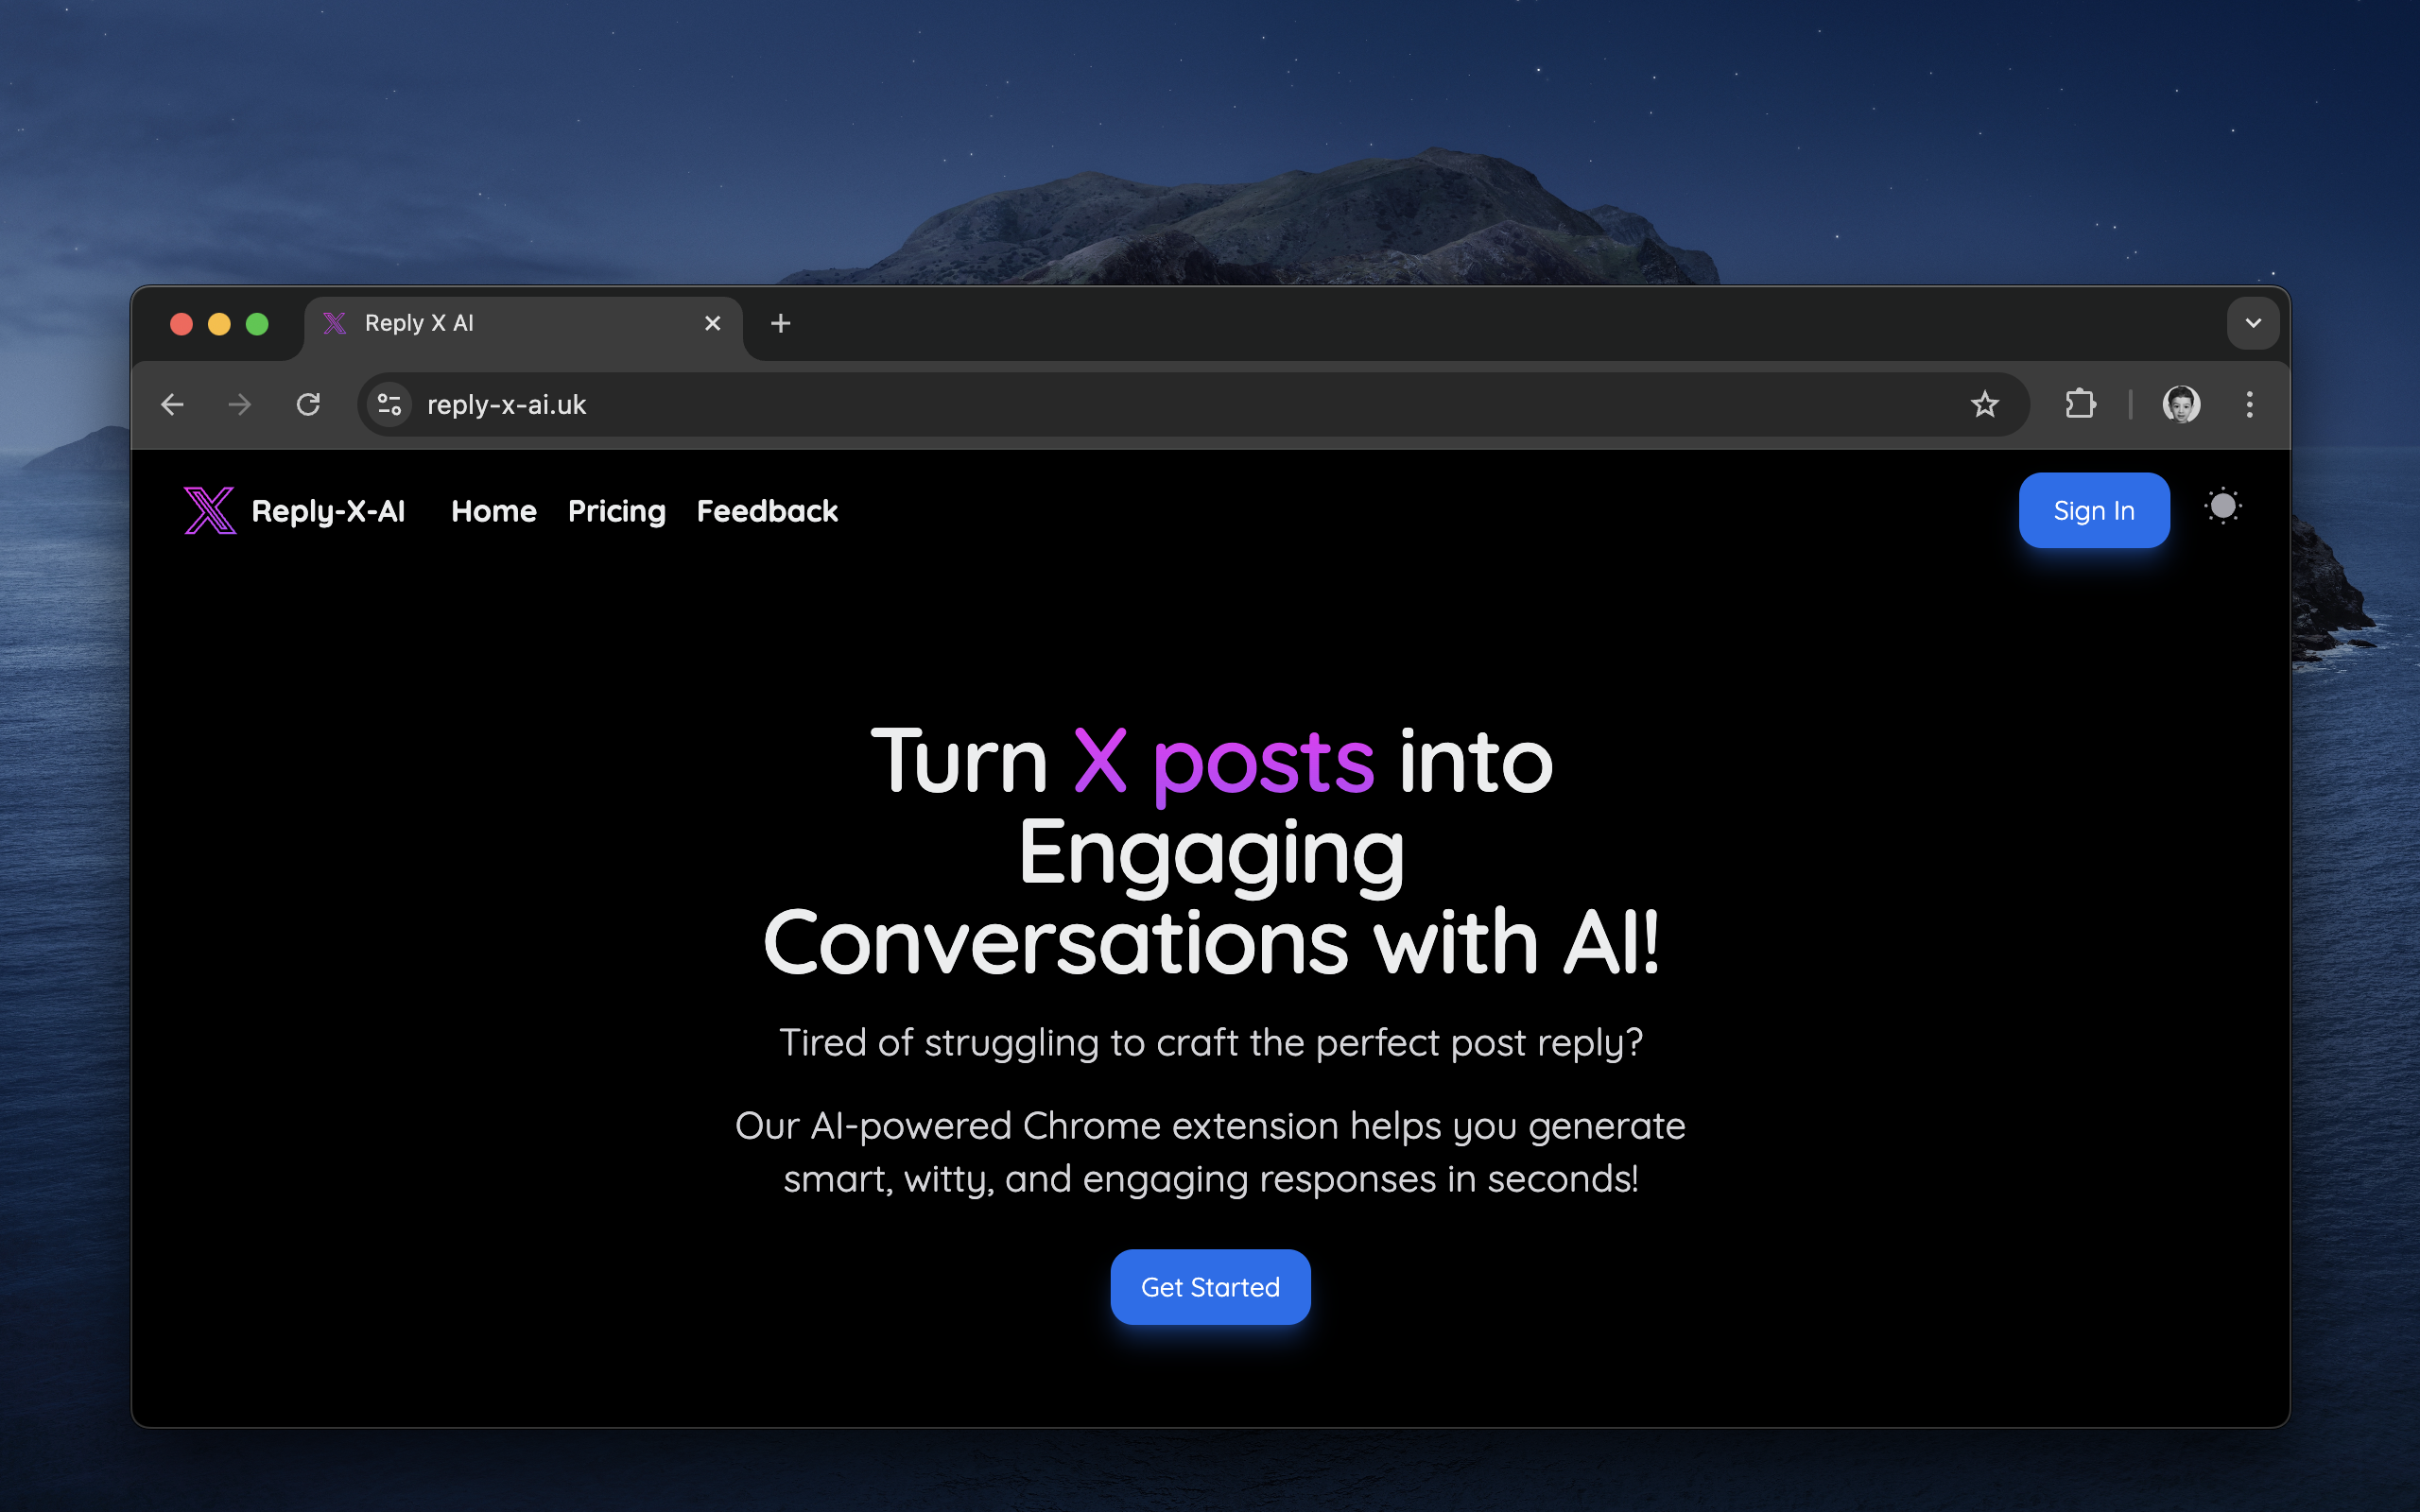This screenshot has width=2420, height=1512.
Task: Click 'Our AI-powered Chrome extension' paragraph
Action: 1211,1152
